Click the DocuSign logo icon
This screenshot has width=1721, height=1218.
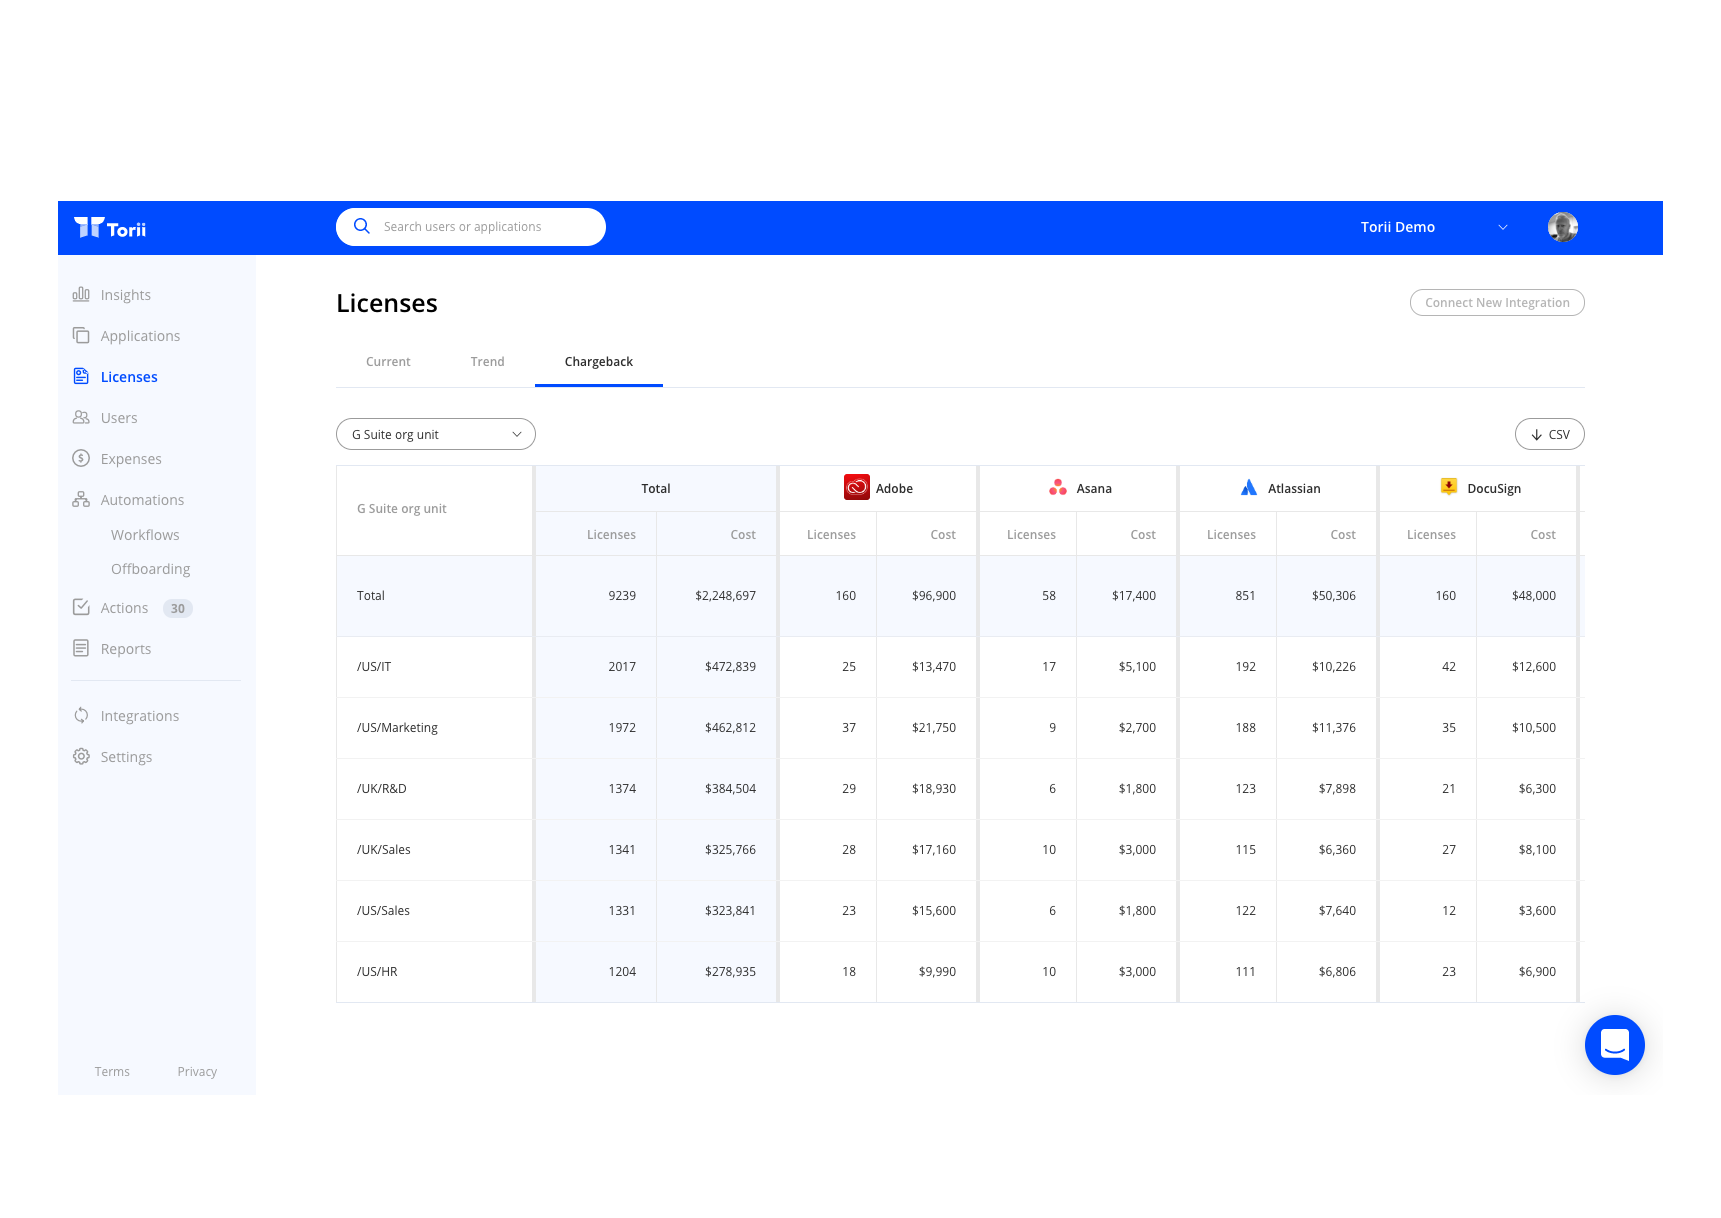tap(1449, 487)
